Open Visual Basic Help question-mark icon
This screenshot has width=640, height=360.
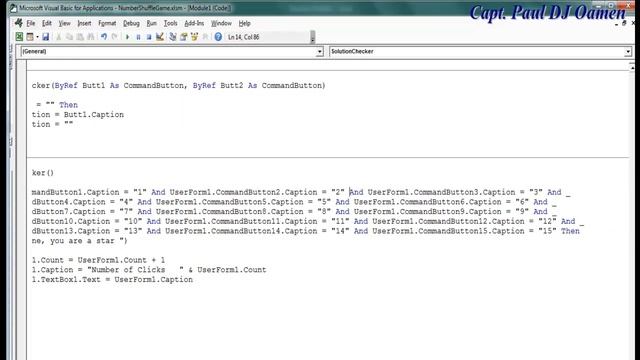[218, 37]
